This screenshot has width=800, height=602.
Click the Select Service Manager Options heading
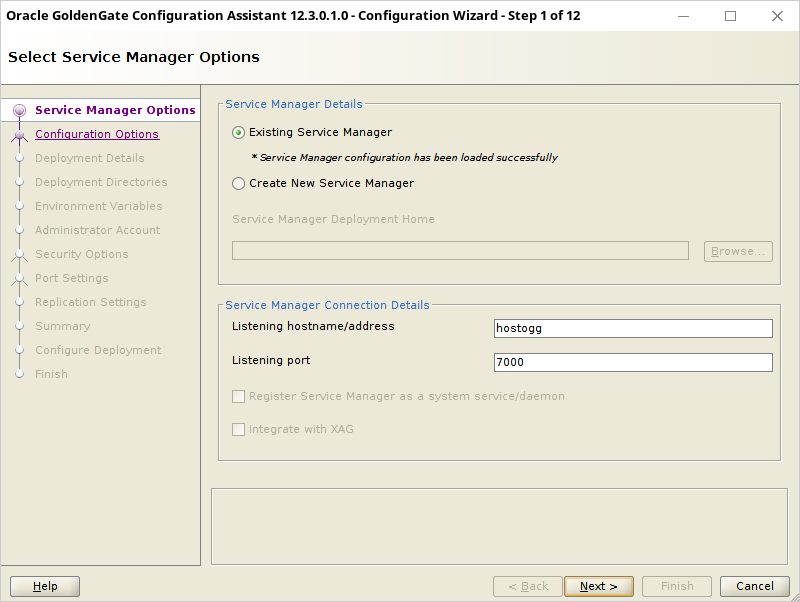point(134,57)
